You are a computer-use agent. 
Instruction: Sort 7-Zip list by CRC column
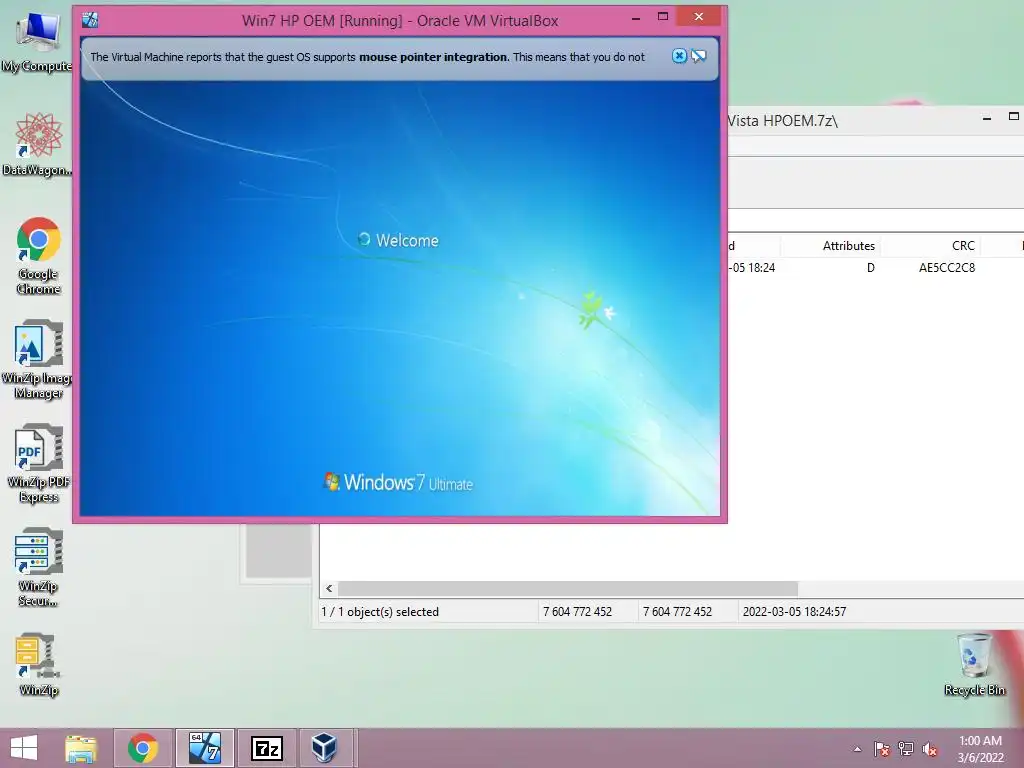click(x=963, y=246)
